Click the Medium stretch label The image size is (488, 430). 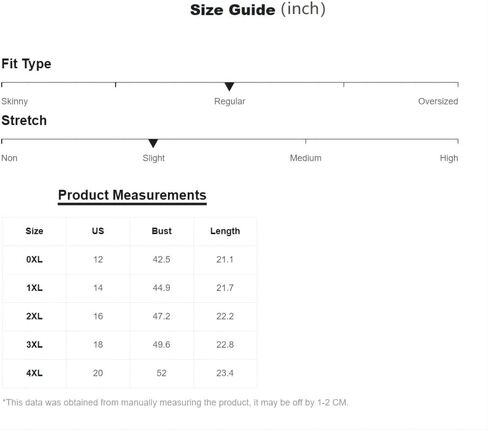306,158
